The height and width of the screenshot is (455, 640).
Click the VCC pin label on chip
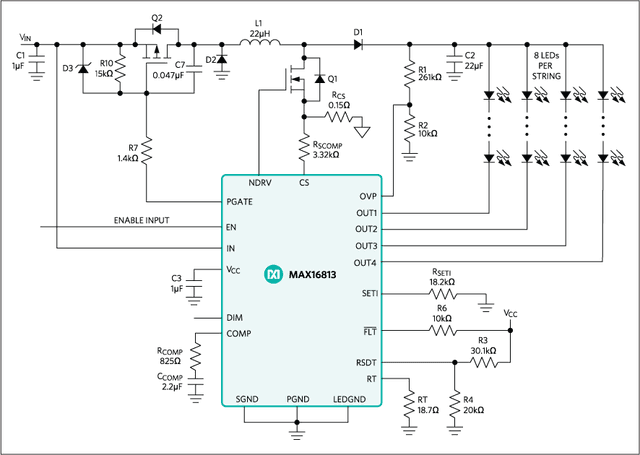click(233, 270)
